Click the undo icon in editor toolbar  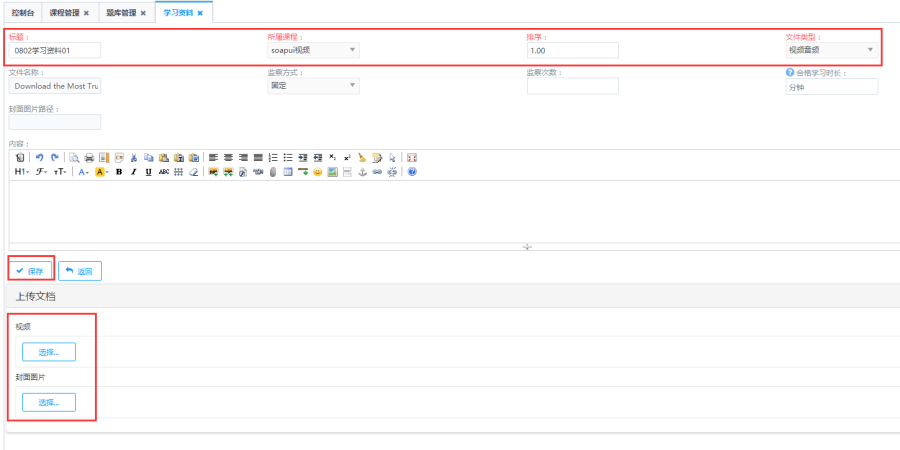click(x=39, y=158)
